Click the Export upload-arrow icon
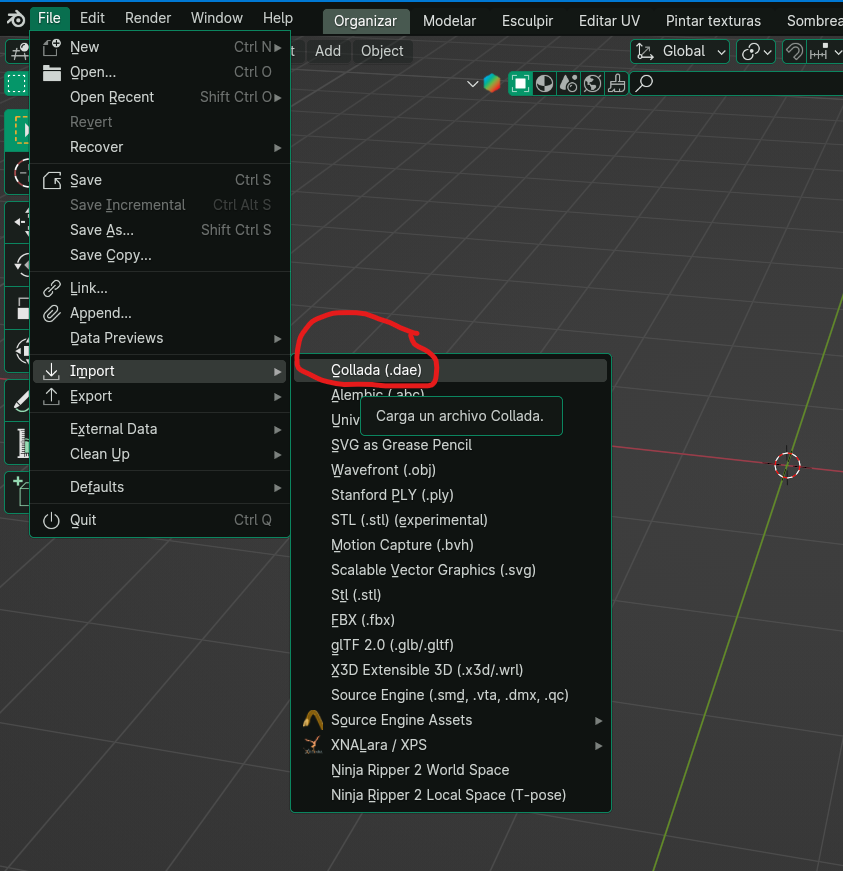Image resolution: width=843 pixels, height=871 pixels. (x=52, y=396)
